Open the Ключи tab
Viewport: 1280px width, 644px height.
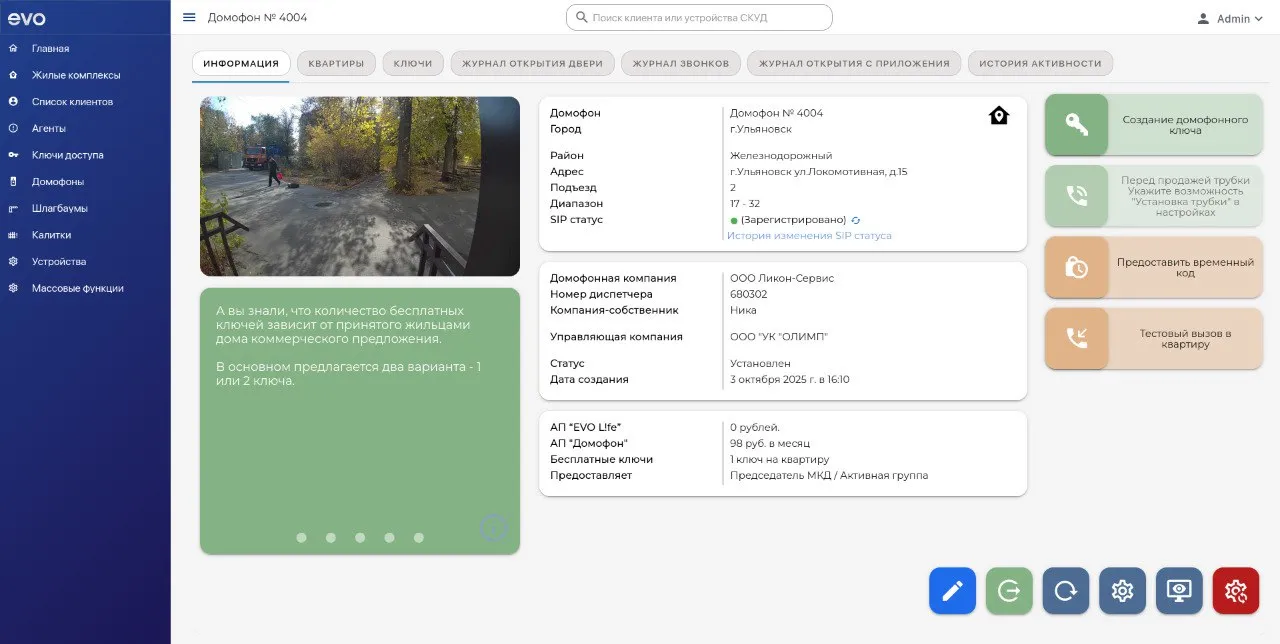pos(413,63)
